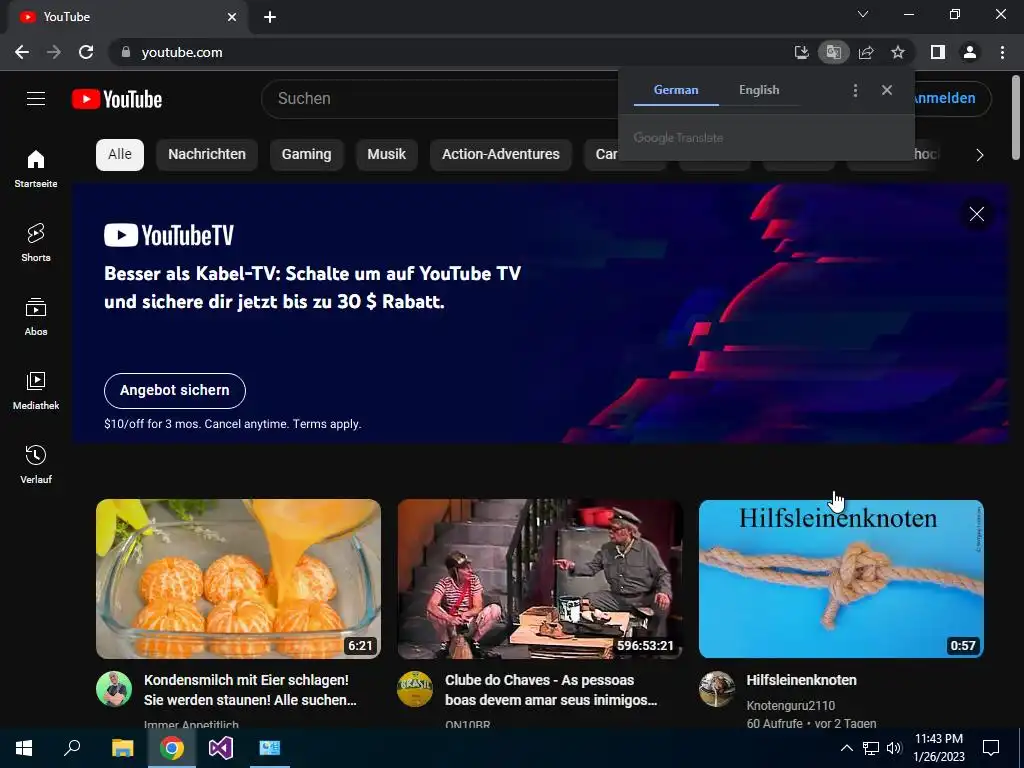The width and height of the screenshot is (1024, 768).
Task: Open Shorts from the sidebar
Action: pyautogui.click(x=36, y=242)
